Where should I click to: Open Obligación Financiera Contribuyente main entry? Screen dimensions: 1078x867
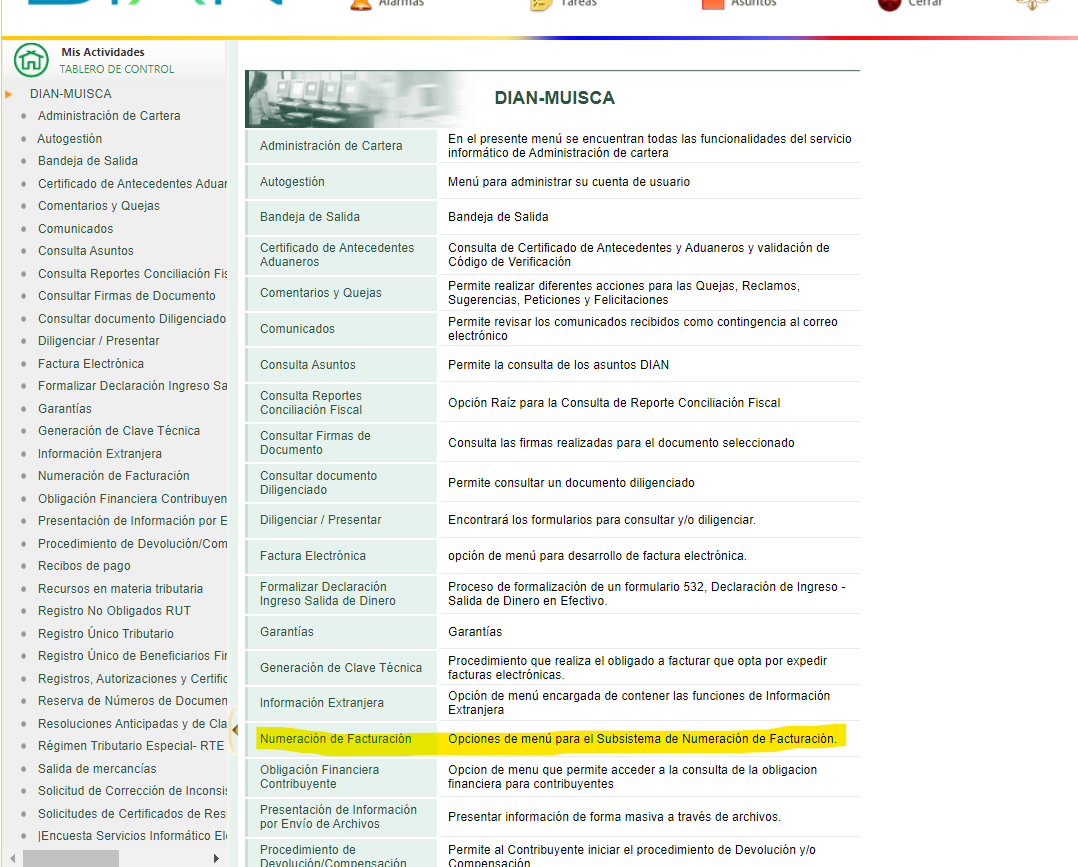click(319, 776)
